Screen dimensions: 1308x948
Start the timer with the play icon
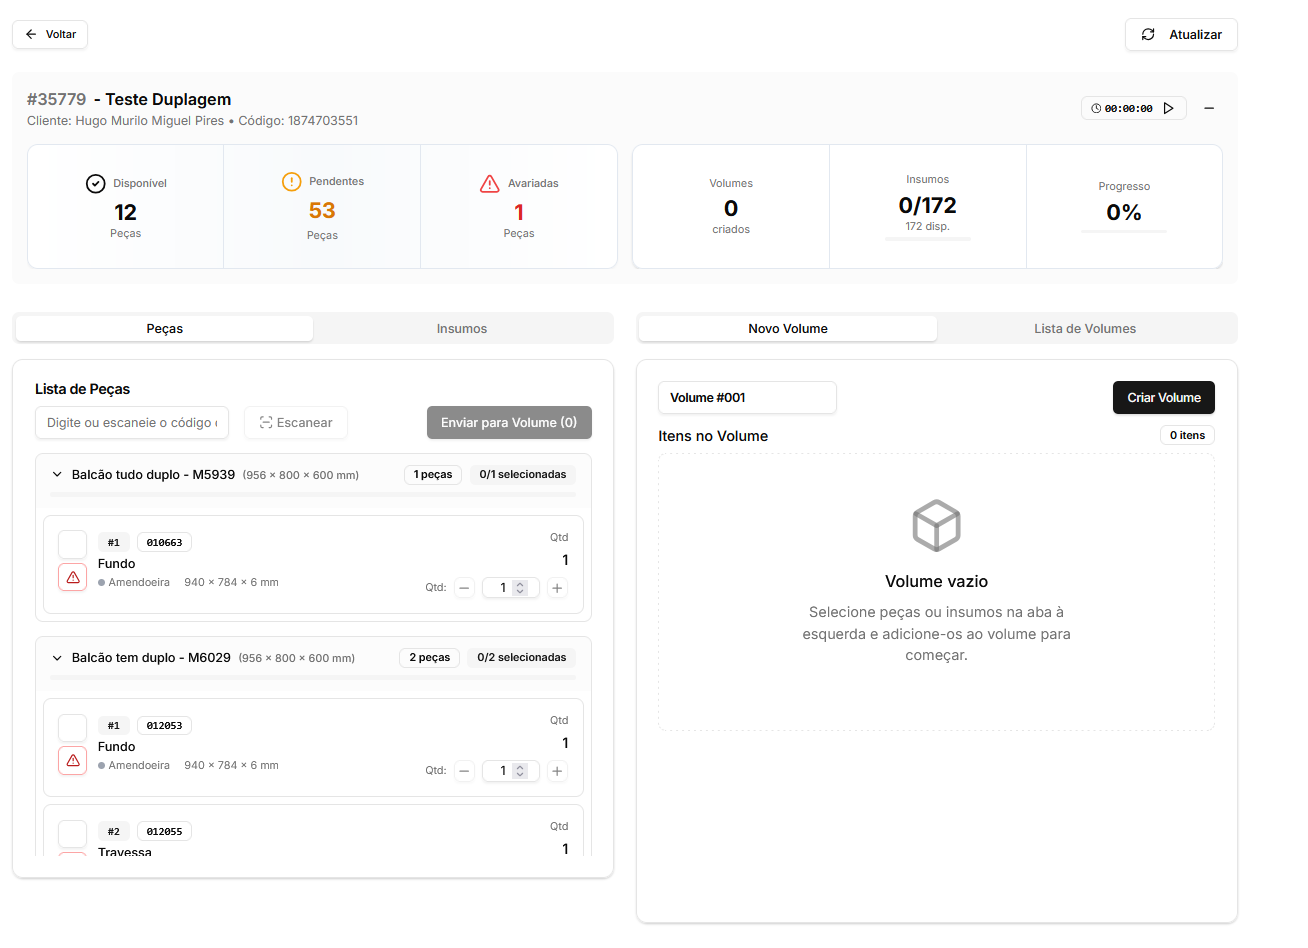(x=1168, y=108)
